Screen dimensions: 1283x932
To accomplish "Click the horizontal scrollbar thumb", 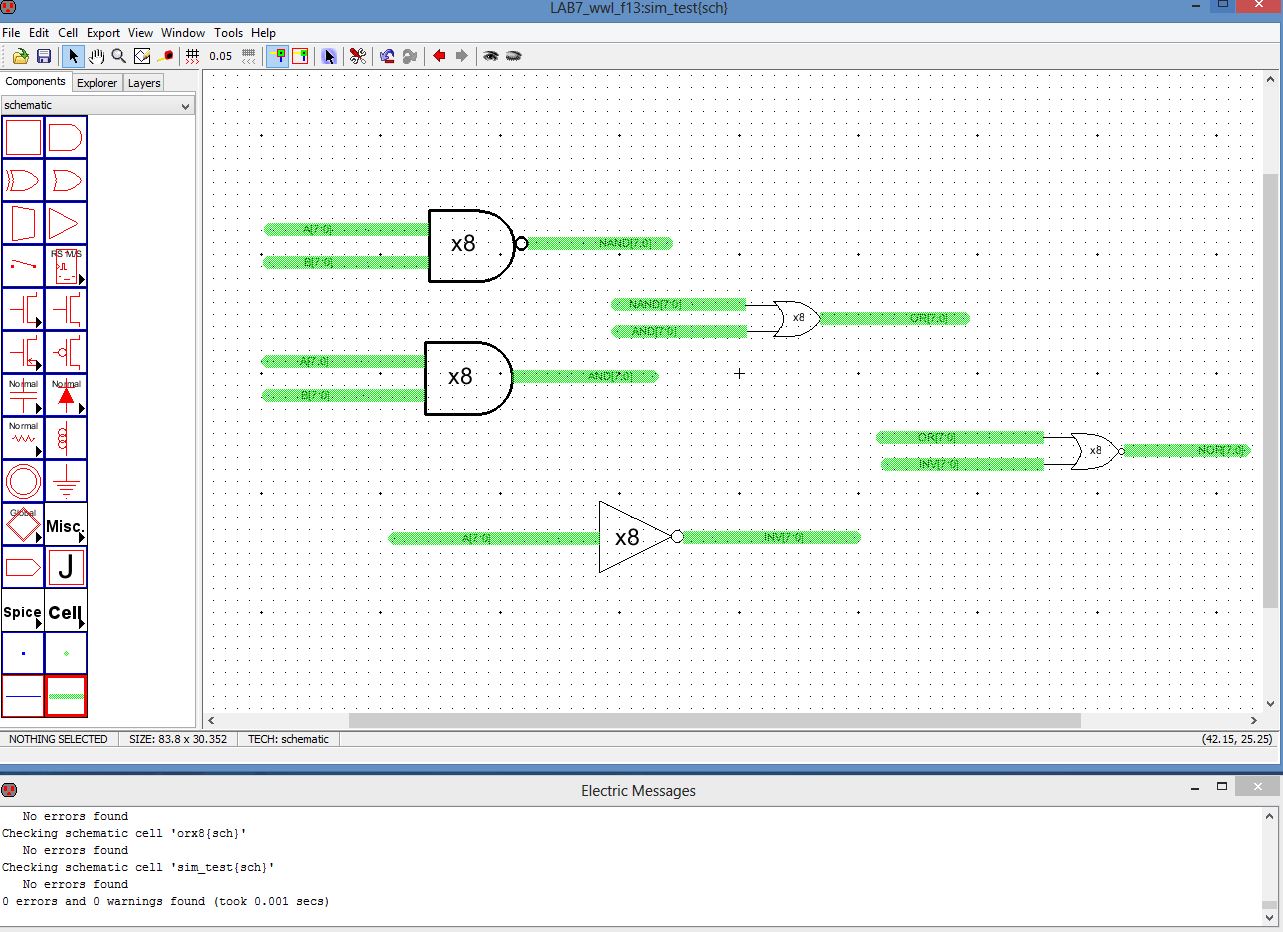I will click(714, 720).
